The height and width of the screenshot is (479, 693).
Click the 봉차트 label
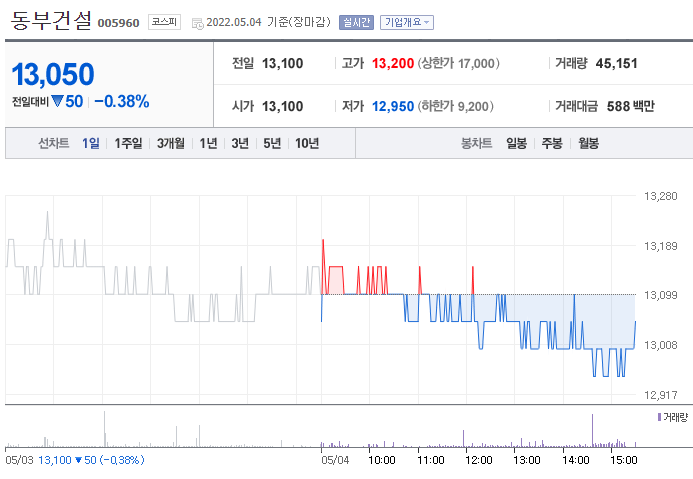click(476, 143)
